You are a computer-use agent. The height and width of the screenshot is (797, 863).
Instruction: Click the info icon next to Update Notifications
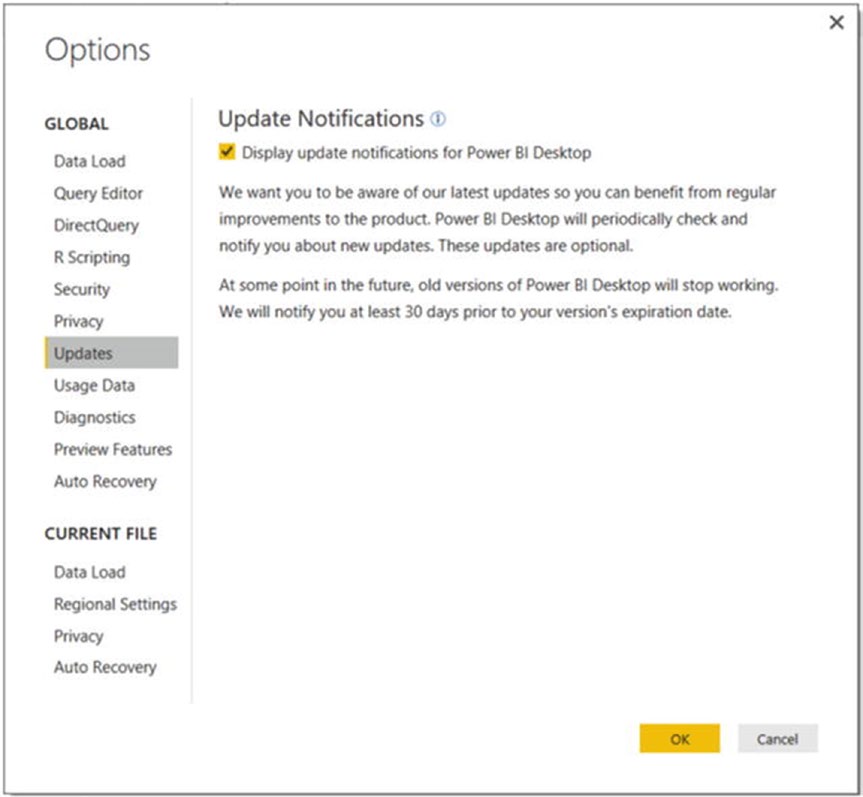(x=438, y=119)
